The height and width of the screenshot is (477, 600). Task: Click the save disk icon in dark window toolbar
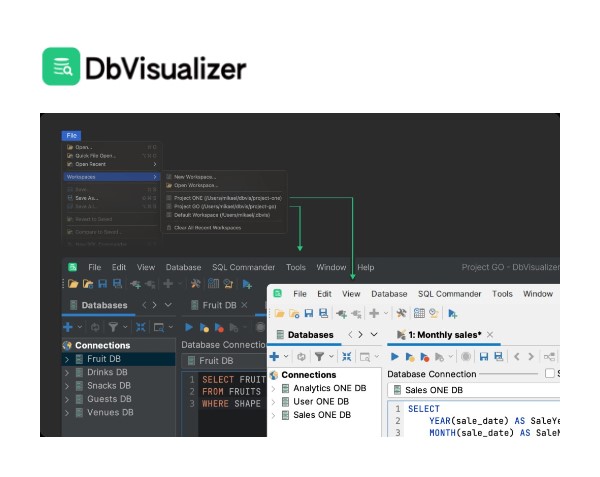point(103,284)
